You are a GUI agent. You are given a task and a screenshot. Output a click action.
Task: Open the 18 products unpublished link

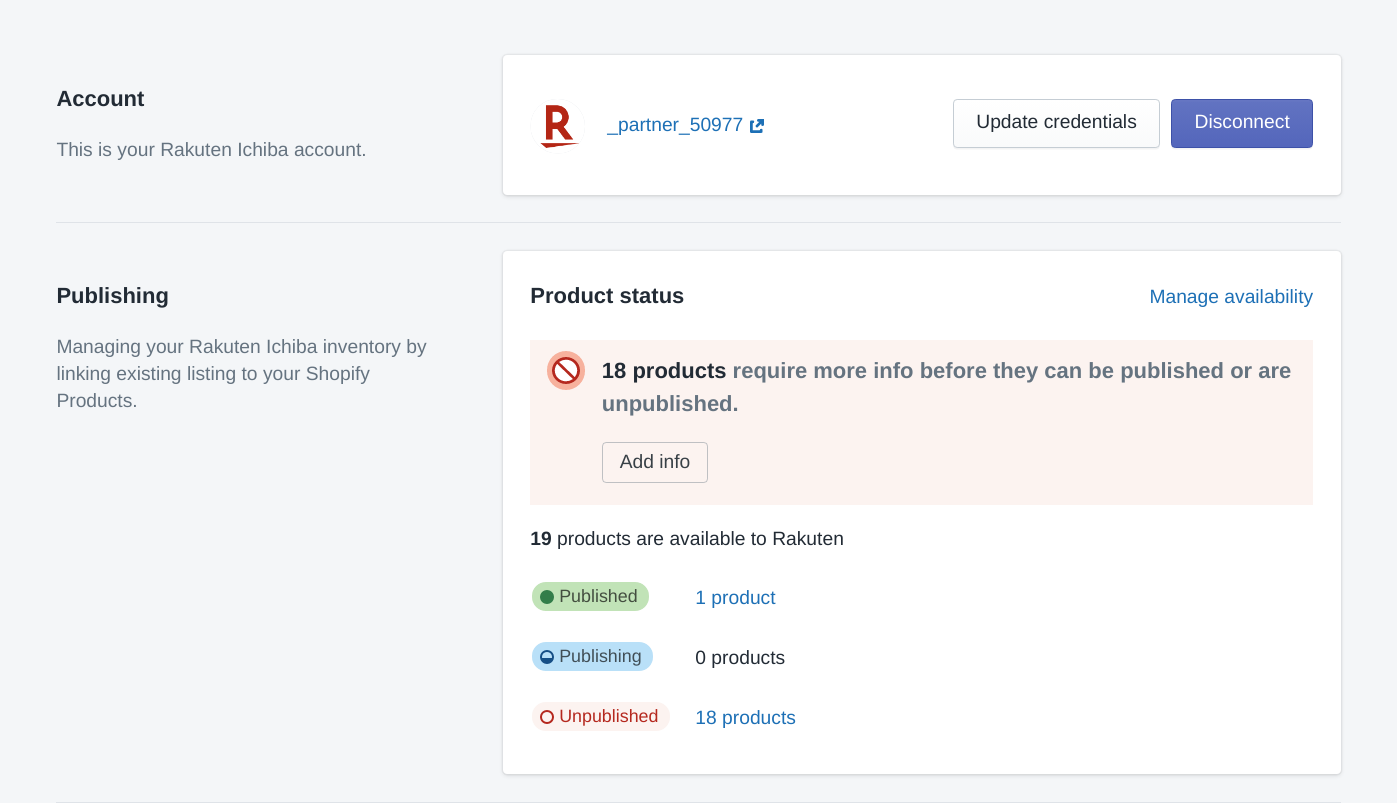click(745, 718)
